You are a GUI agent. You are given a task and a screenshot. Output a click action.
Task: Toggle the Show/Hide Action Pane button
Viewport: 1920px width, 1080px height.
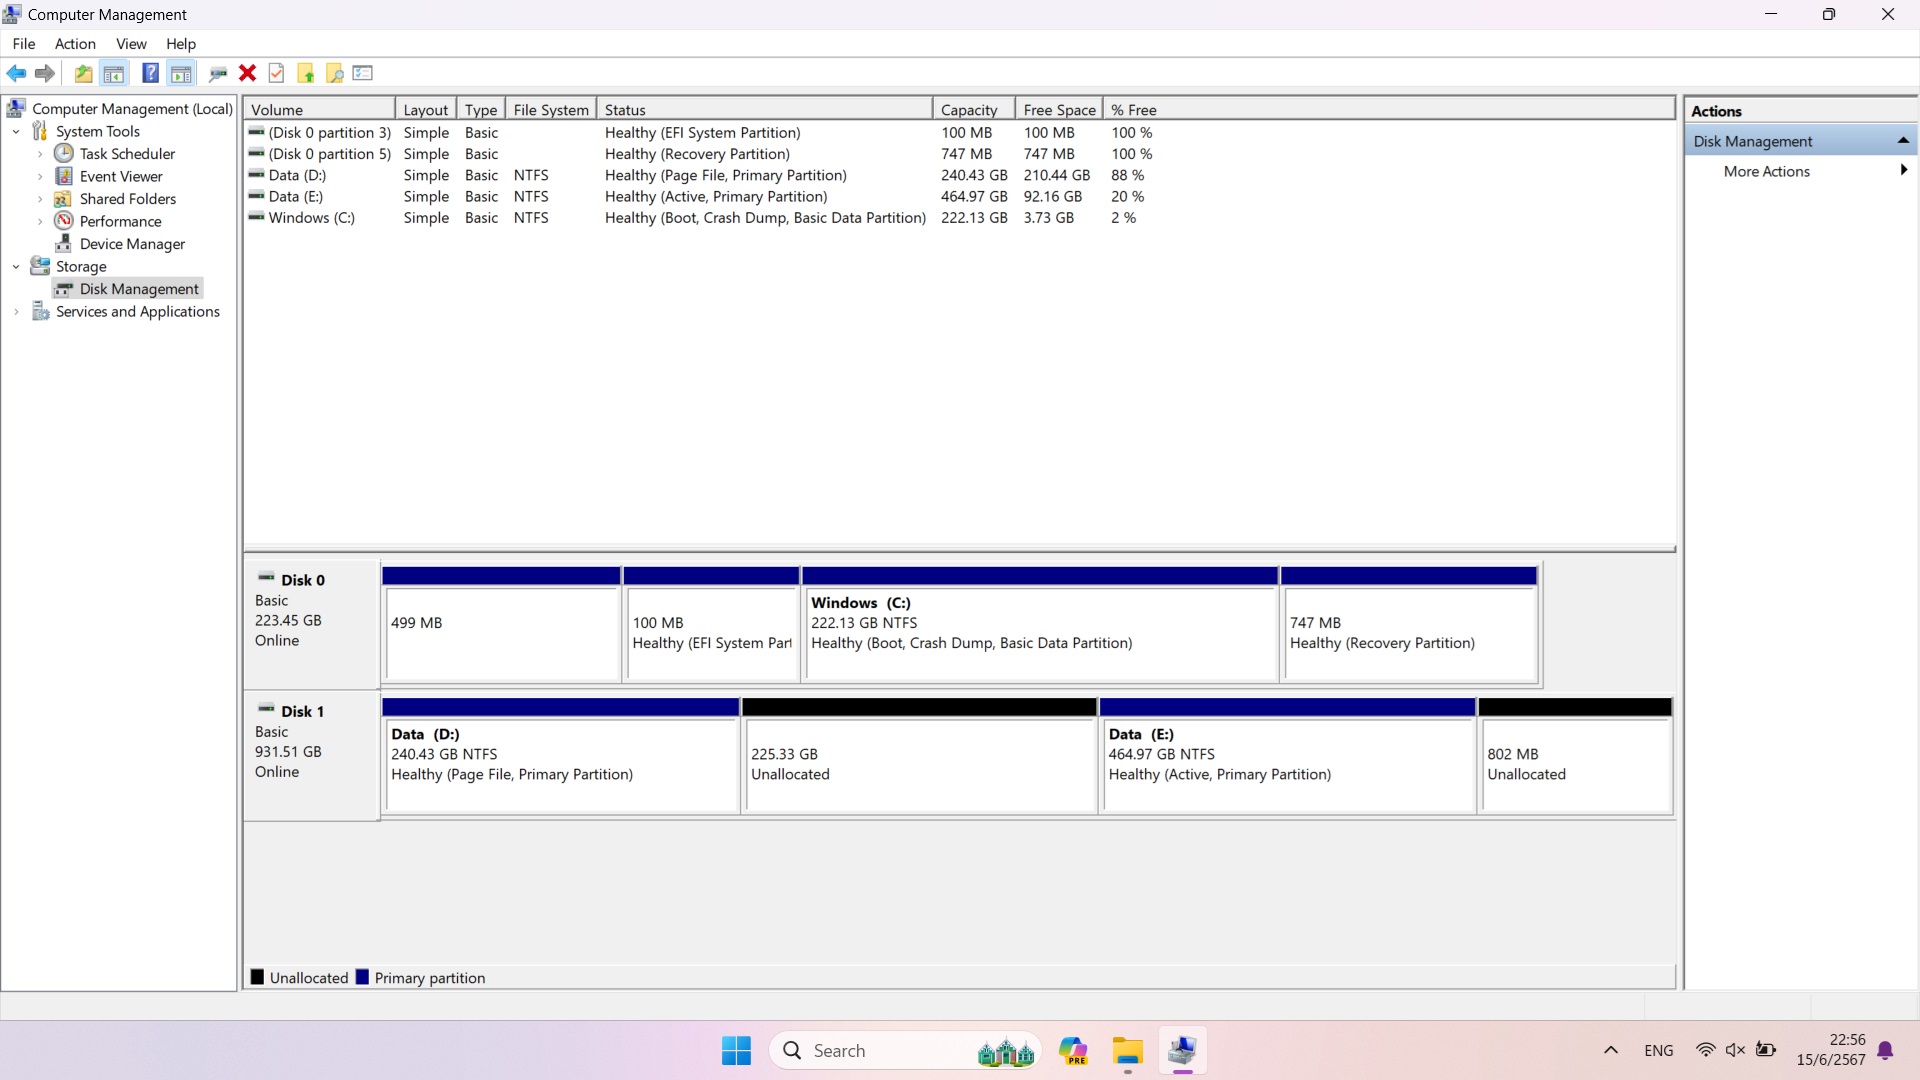pyautogui.click(x=181, y=73)
